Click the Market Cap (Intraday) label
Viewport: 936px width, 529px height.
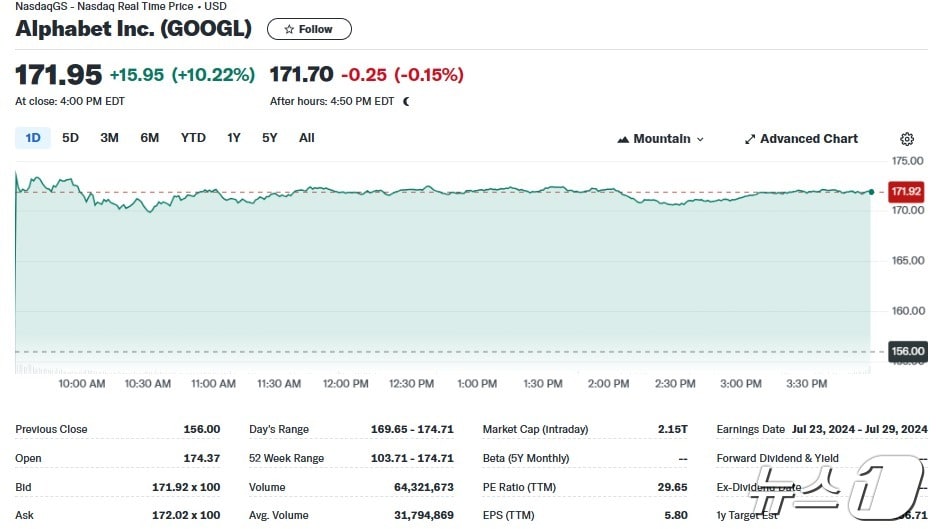click(x=535, y=429)
